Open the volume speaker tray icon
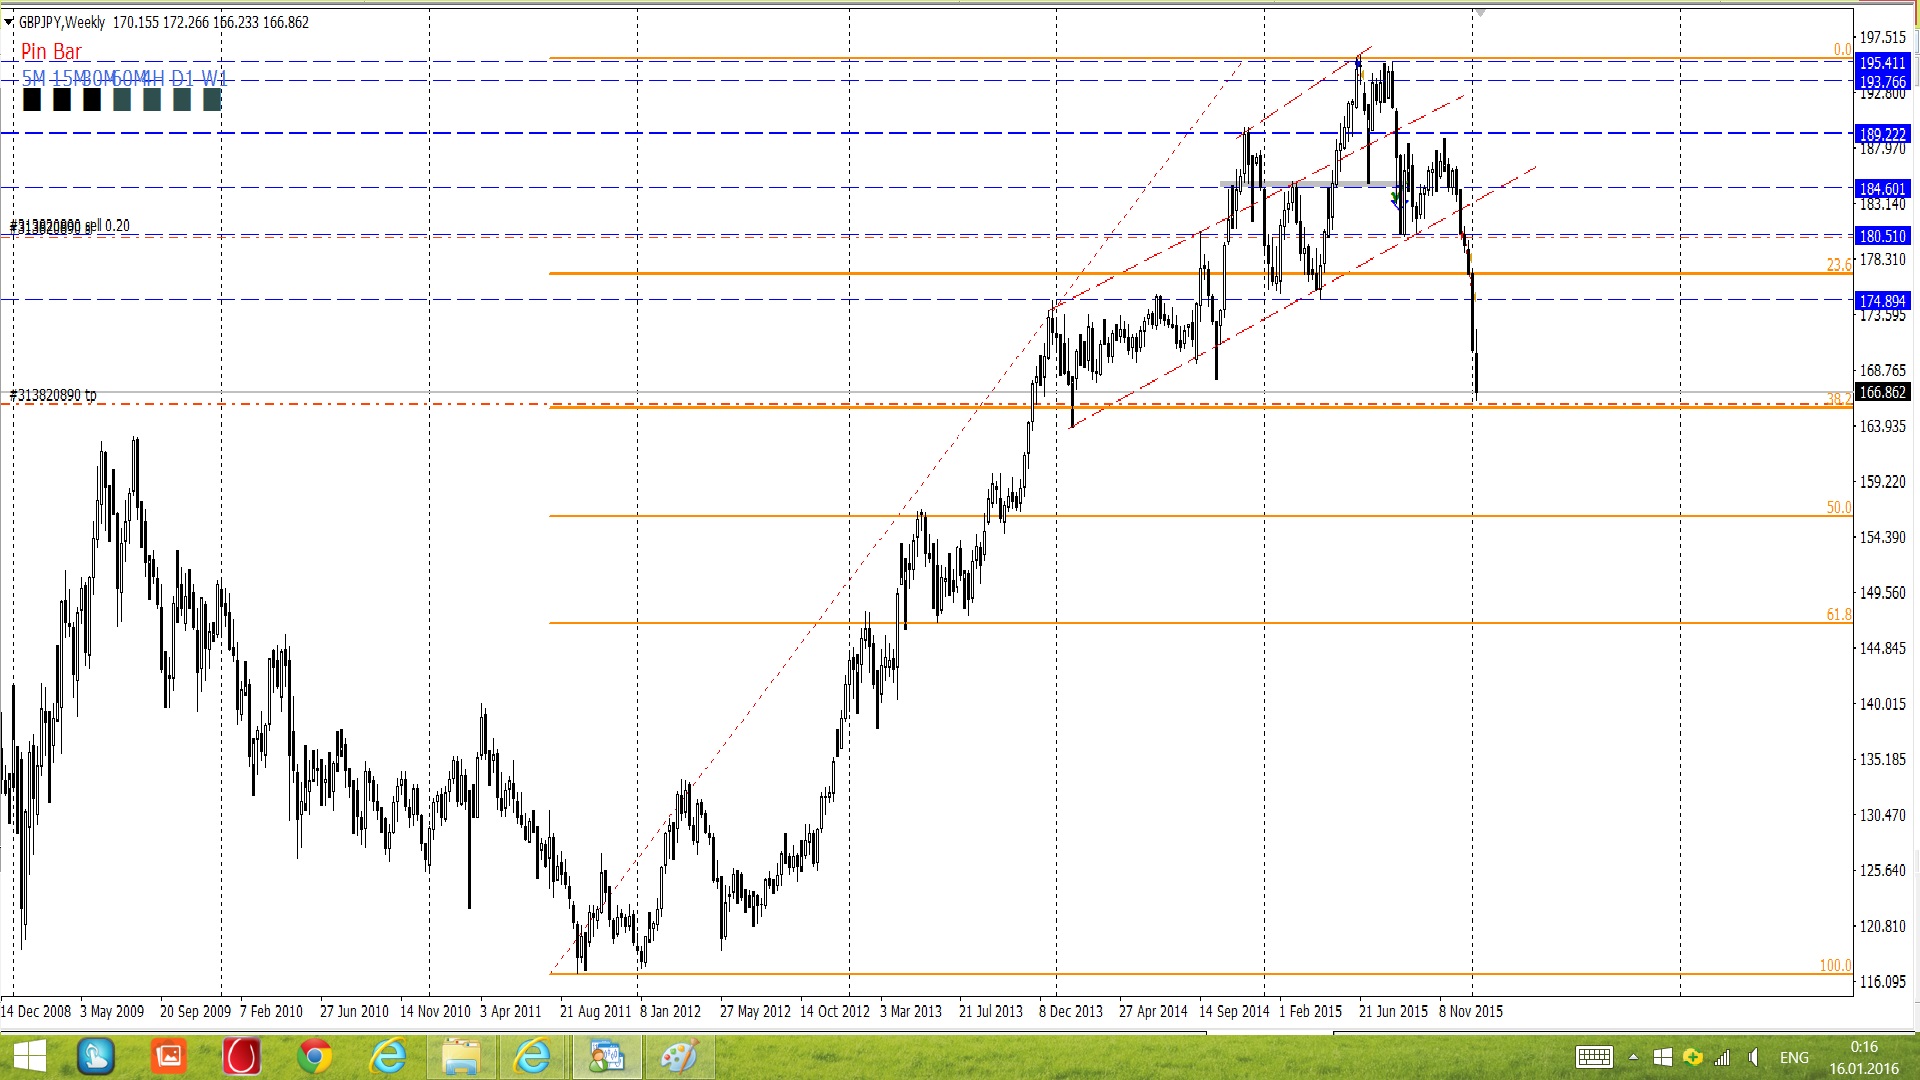Screen dimensions: 1920x1080 click(x=1753, y=1057)
